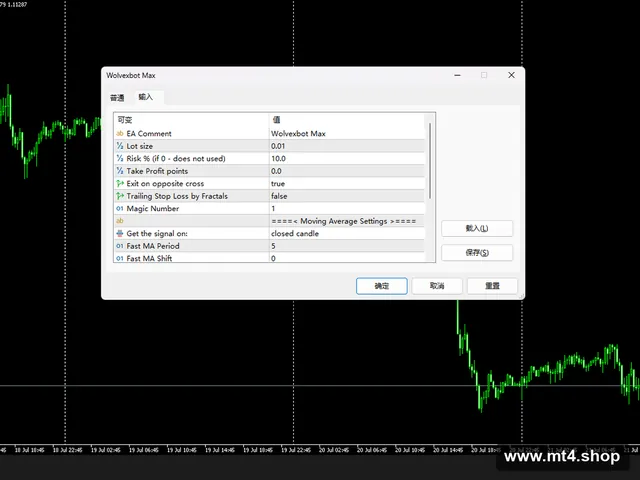The image size is (640, 480).
Task: Select the EA Comment parameter name
Action: (x=149, y=133)
